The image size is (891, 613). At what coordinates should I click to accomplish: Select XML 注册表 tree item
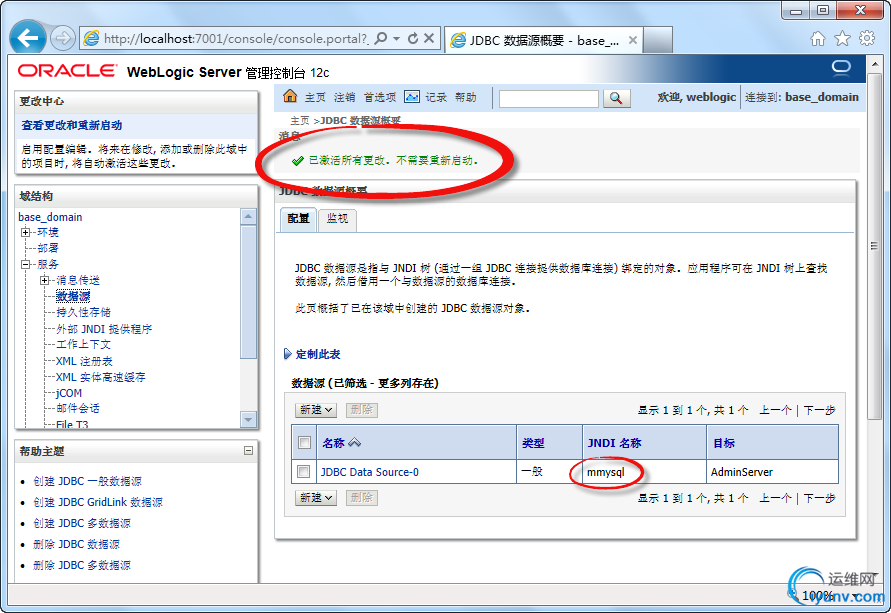84,361
